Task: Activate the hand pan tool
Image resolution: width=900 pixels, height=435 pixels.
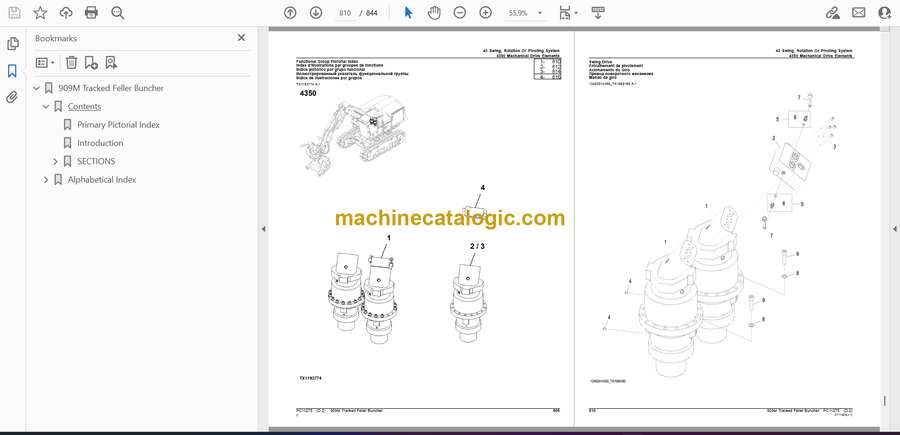Action: coord(434,13)
